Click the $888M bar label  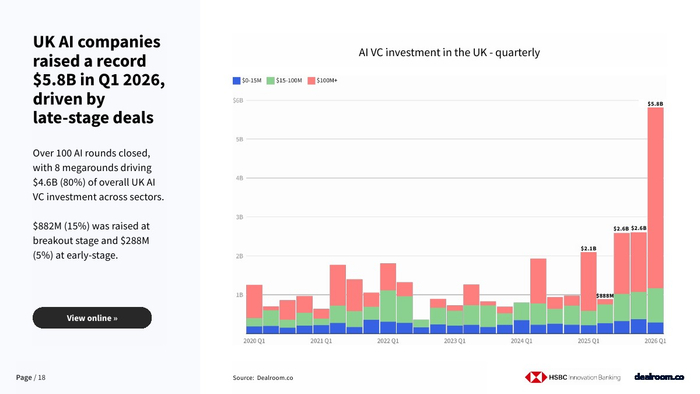(x=605, y=296)
